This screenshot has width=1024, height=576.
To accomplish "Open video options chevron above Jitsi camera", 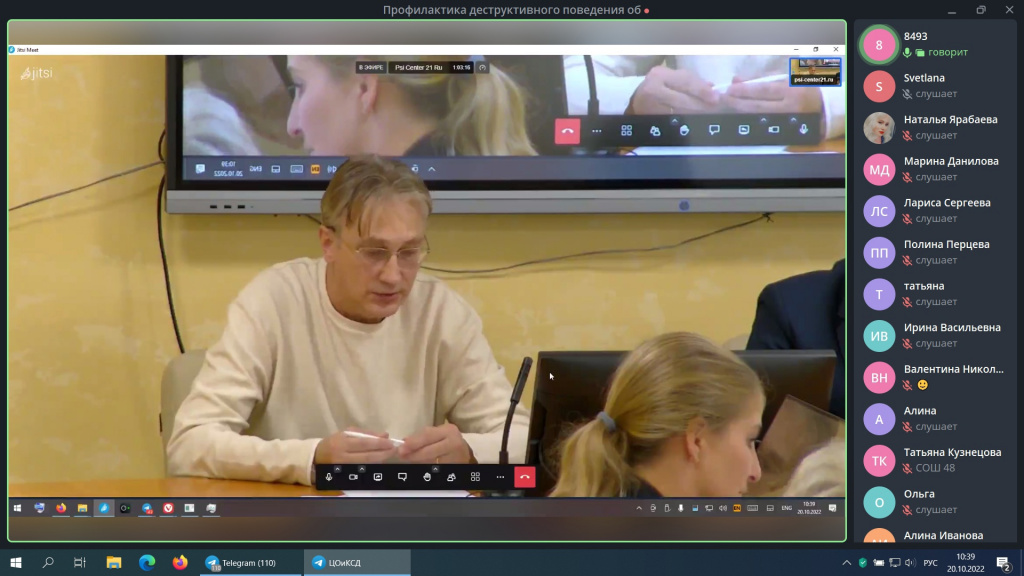I will coord(362,469).
